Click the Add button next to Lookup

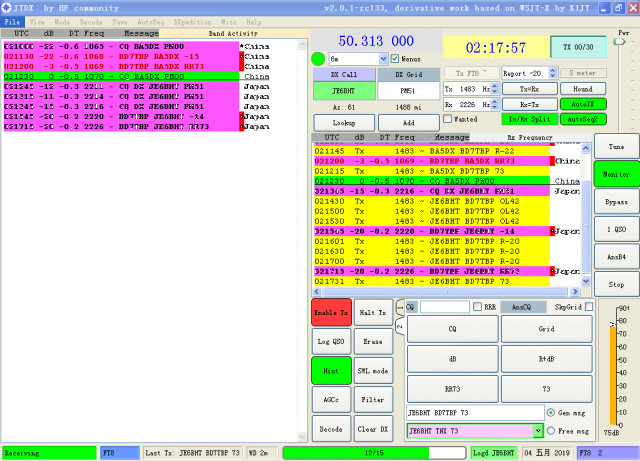point(409,122)
